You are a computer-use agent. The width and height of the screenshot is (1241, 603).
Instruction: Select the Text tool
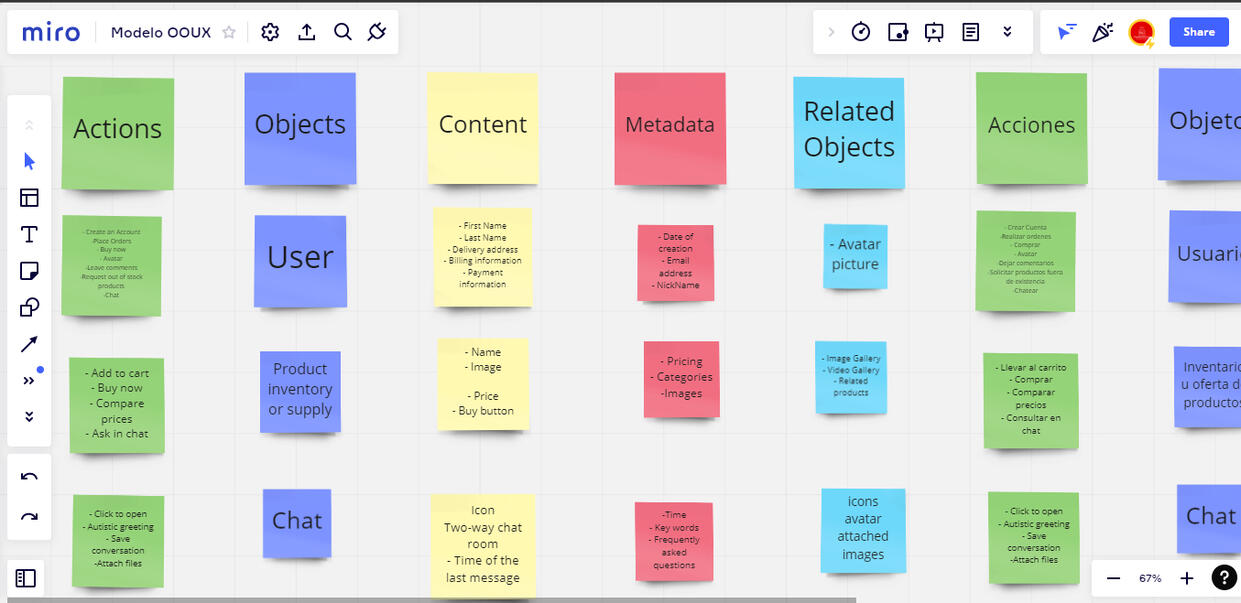(29, 233)
